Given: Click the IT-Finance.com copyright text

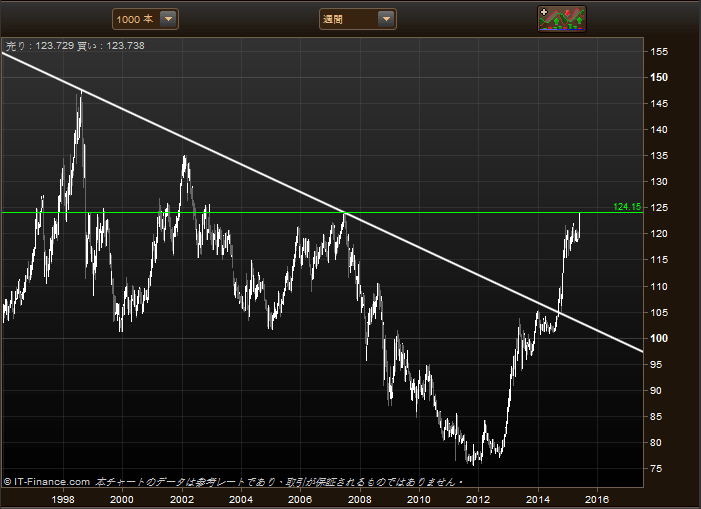Looking at the screenshot, I should pos(47,482).
